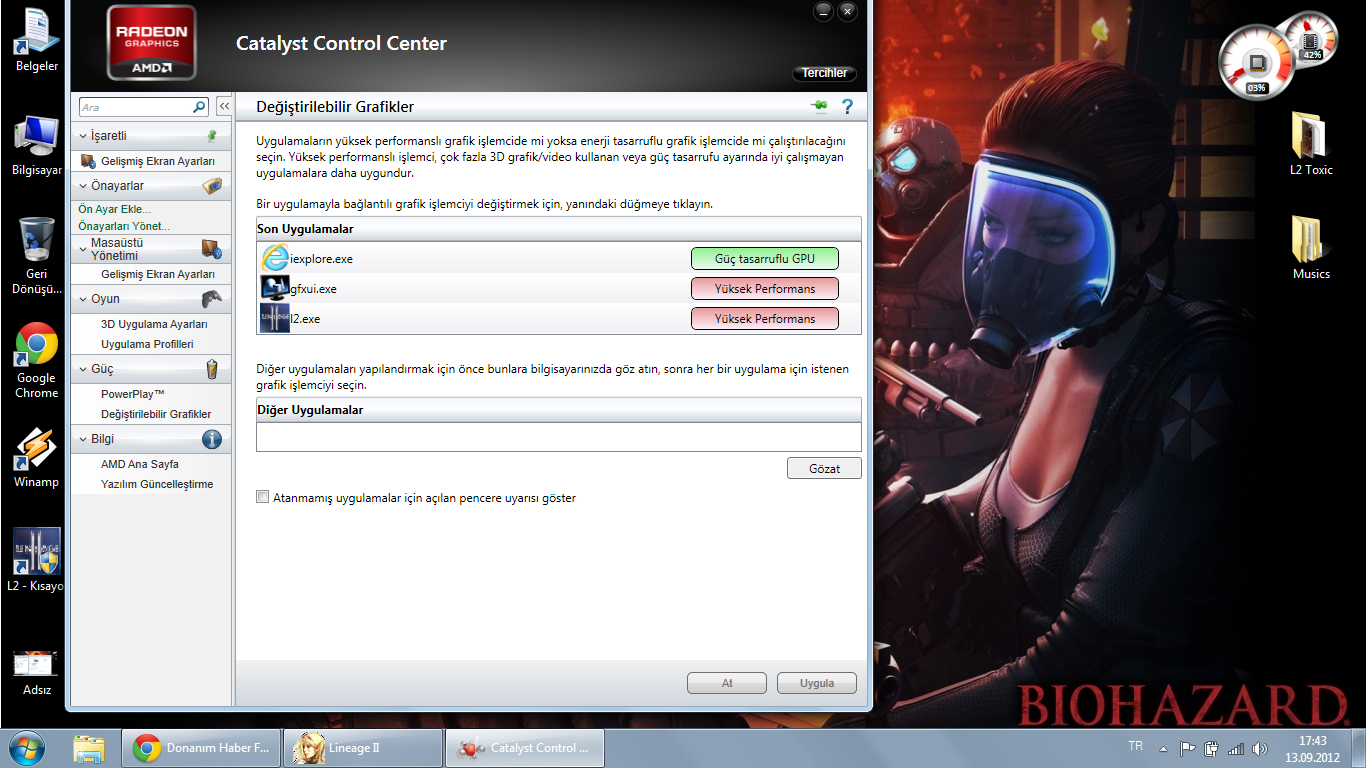This screenshot has height=768, width=1366.
Task: Toggle iexplore.exe Güç tasarruflu GPU button
Action: (x=764, y=259)
